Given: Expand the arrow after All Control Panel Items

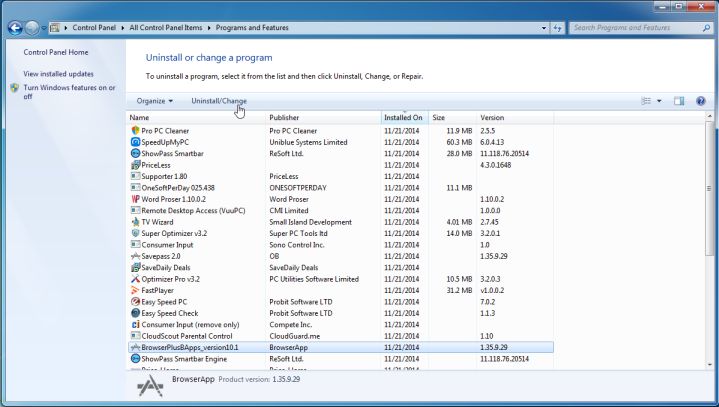Looking at the screenshot, I should [x=209, y=28].
